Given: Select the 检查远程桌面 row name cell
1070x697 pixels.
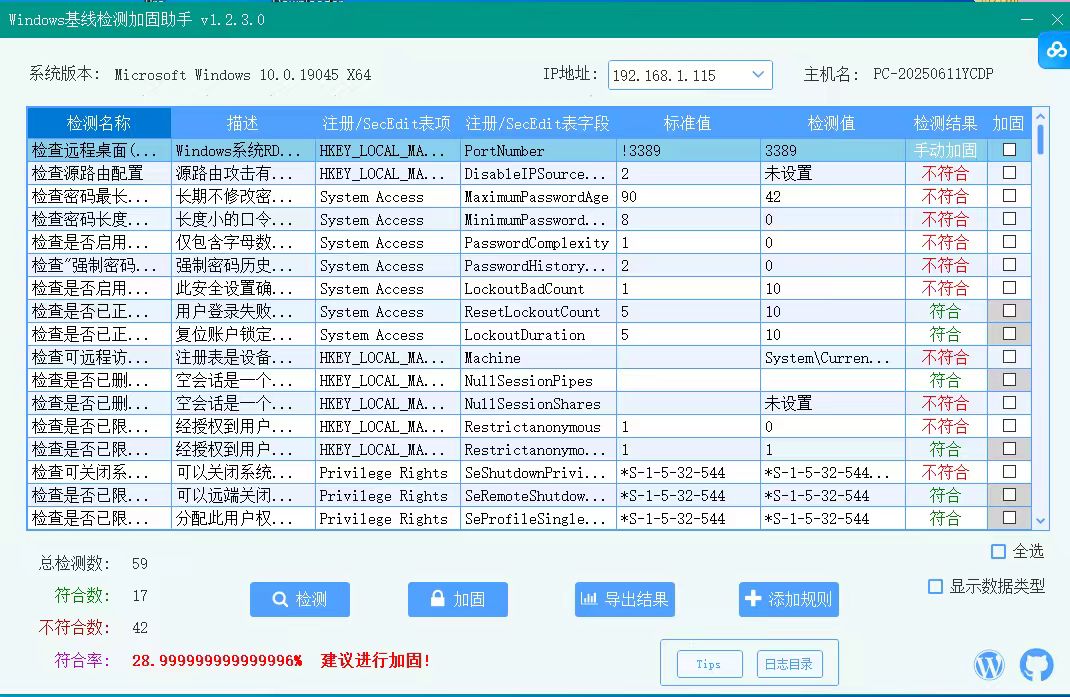Looking at the screenshot, I should click(x=99, y=150).
